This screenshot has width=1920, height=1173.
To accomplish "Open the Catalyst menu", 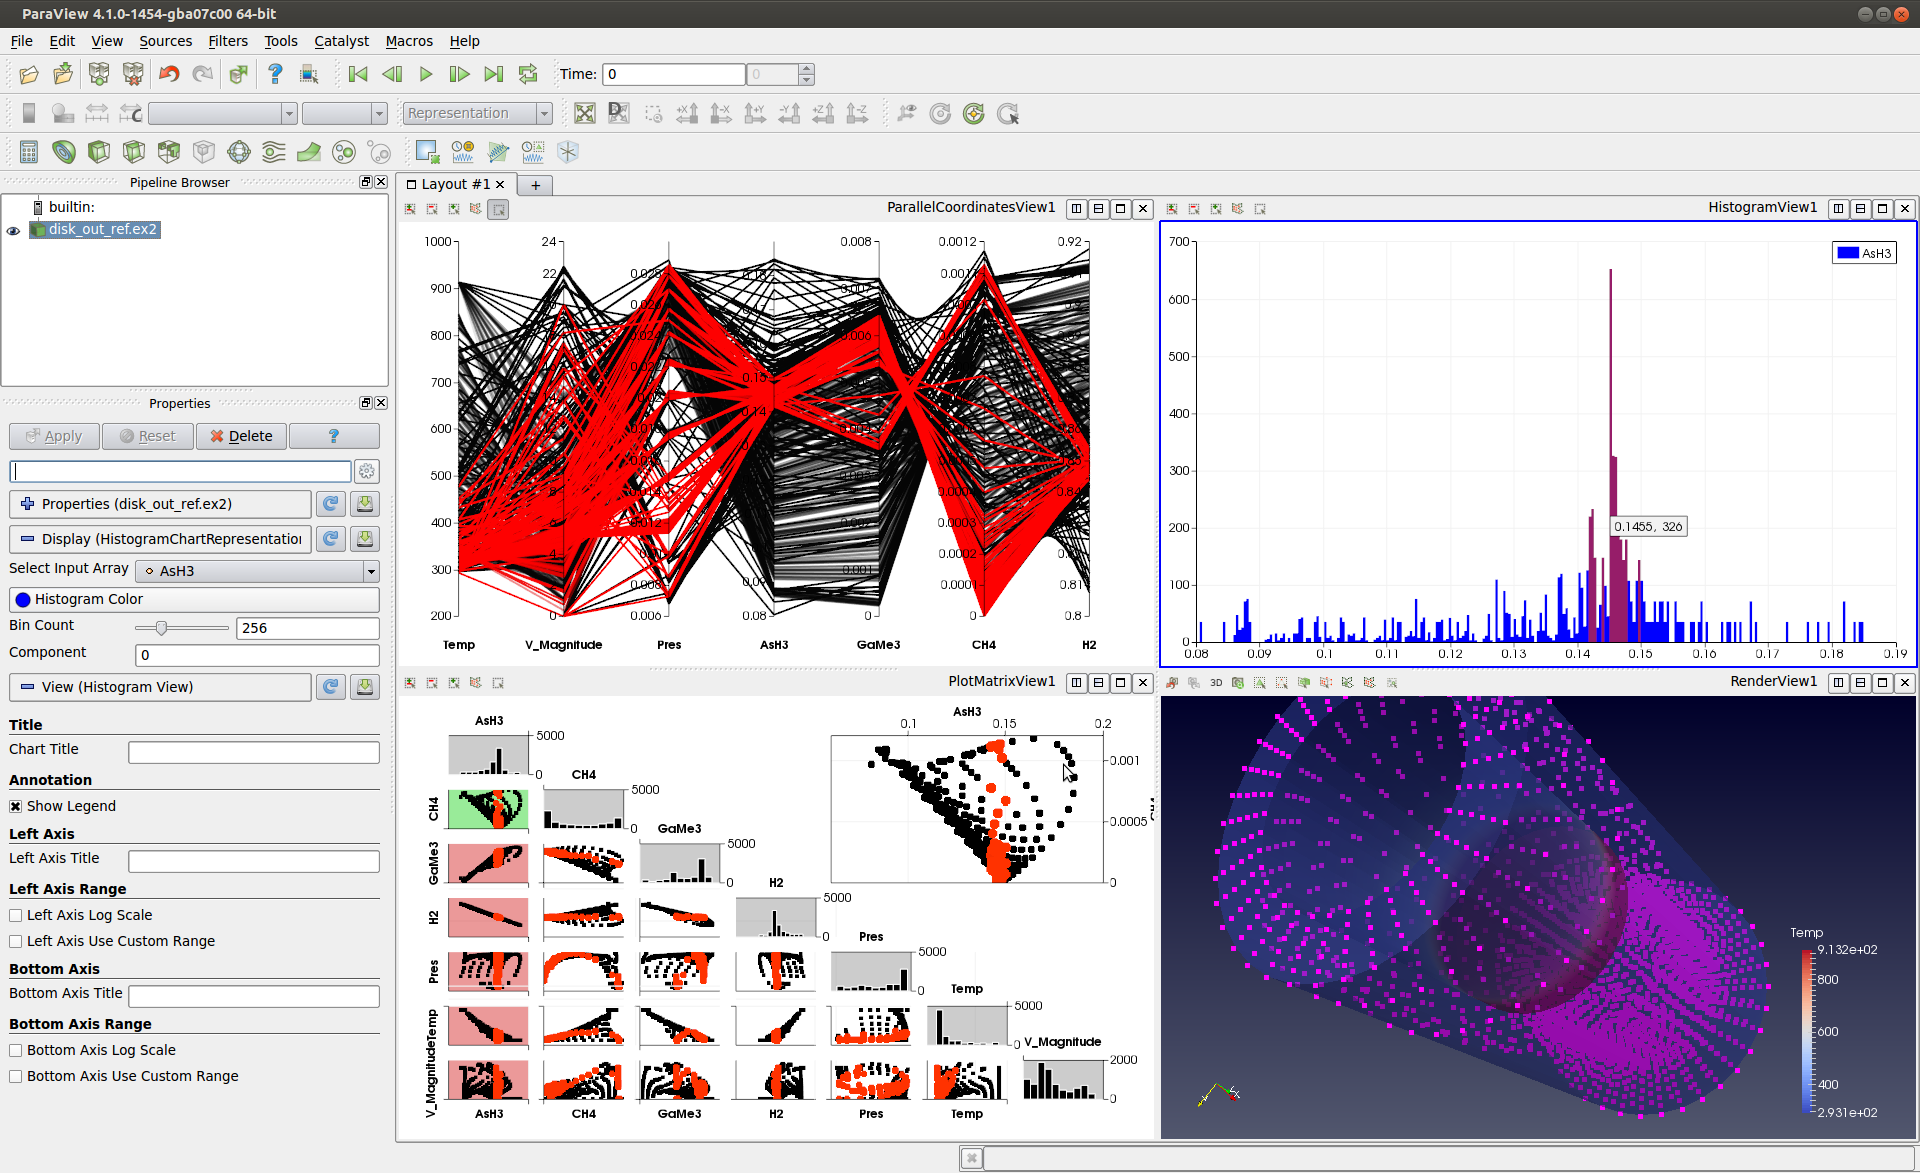I will pyautogui.click(x=341, y=41).
